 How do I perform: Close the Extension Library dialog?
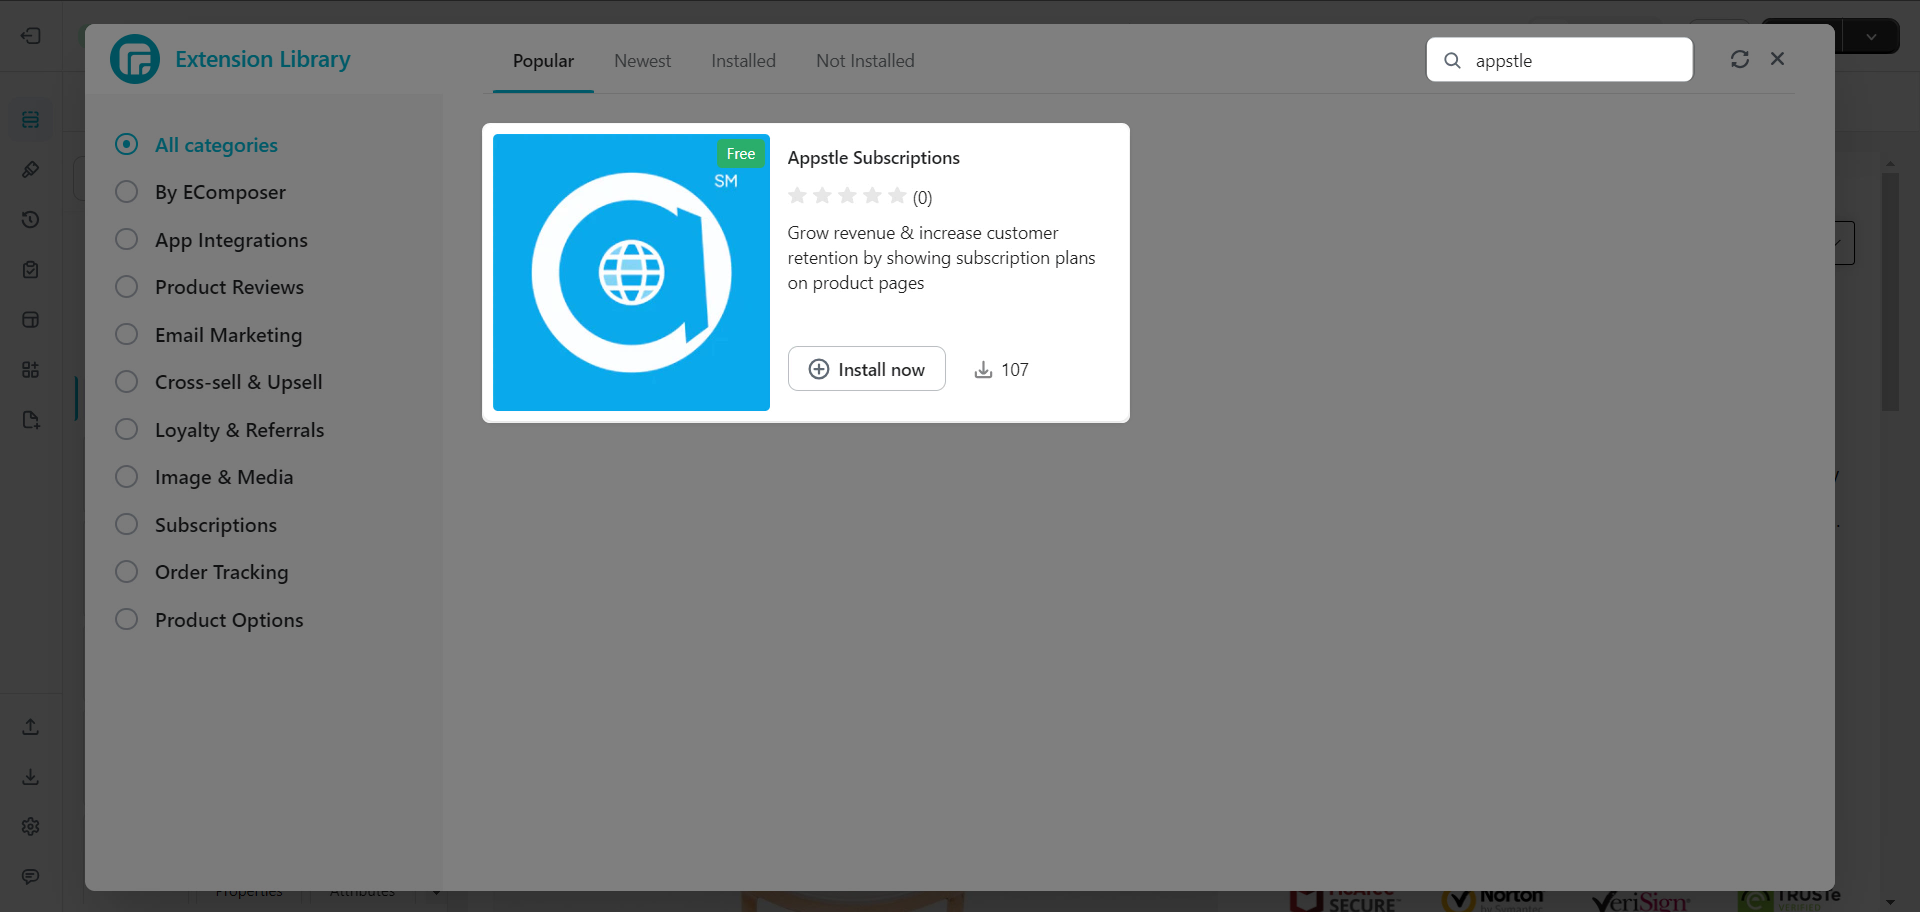1777,59
